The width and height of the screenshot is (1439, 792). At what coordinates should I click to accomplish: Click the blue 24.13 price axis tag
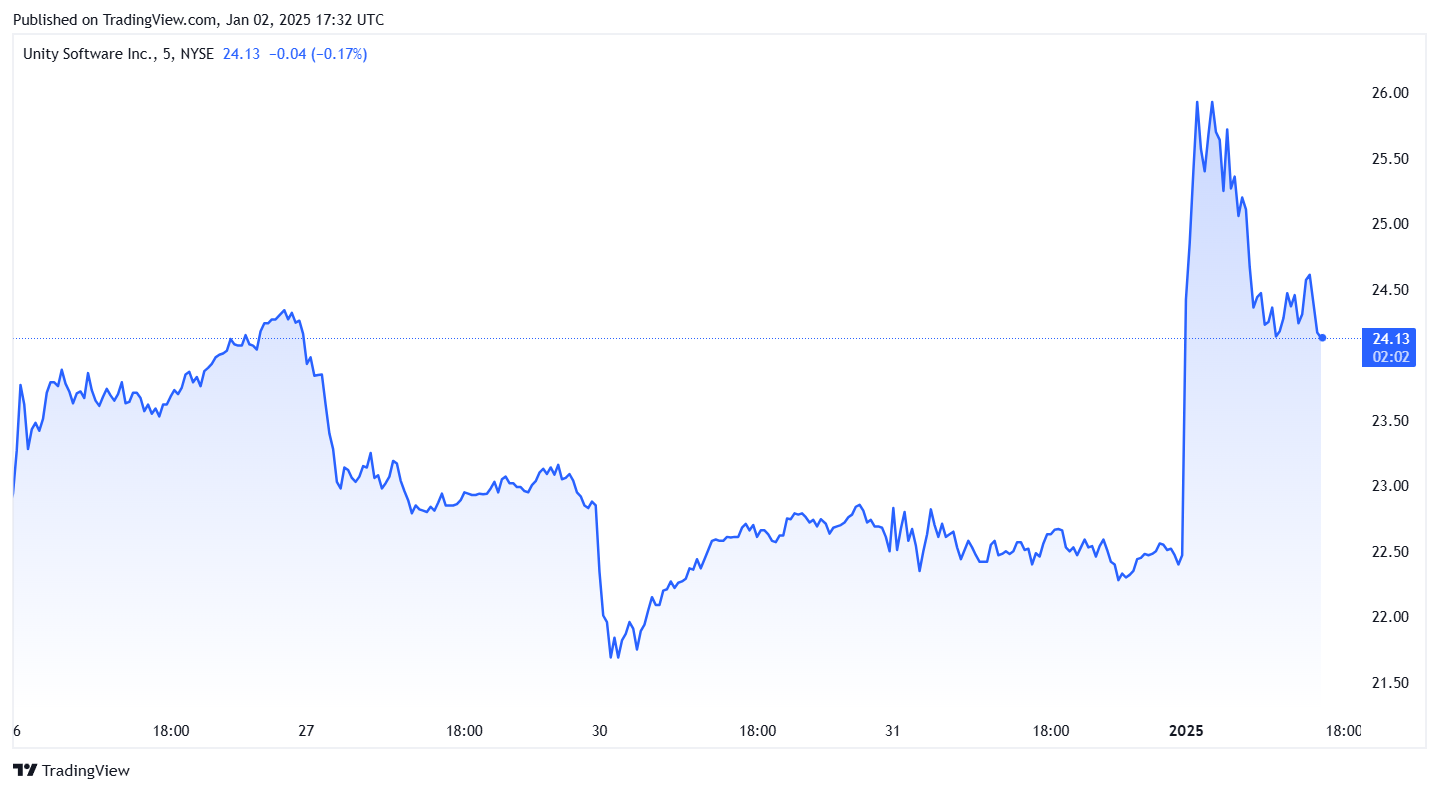pos(1388,338)
